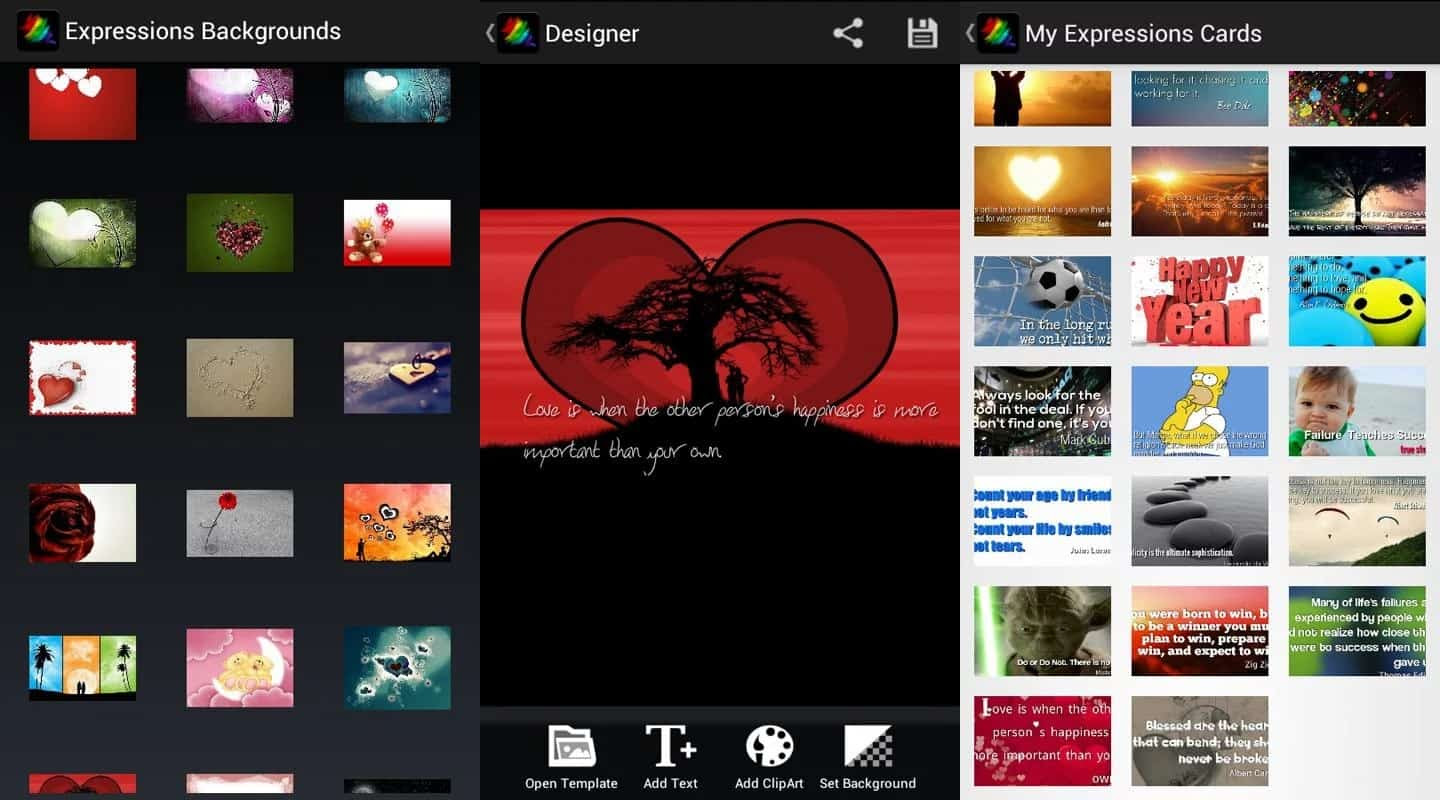The width and height of the screenshot is (1440, 800).
Task: Select the teal floating hearts background
Action: [397, 667]
